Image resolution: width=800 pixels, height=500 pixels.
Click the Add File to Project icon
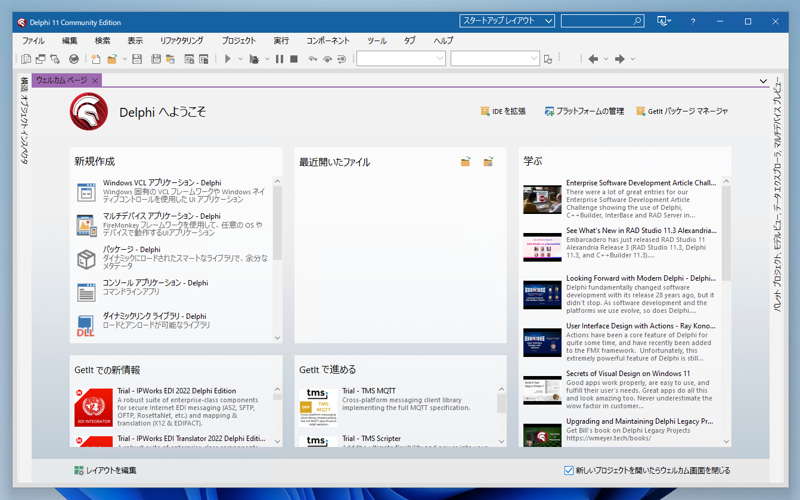point(189,59)
